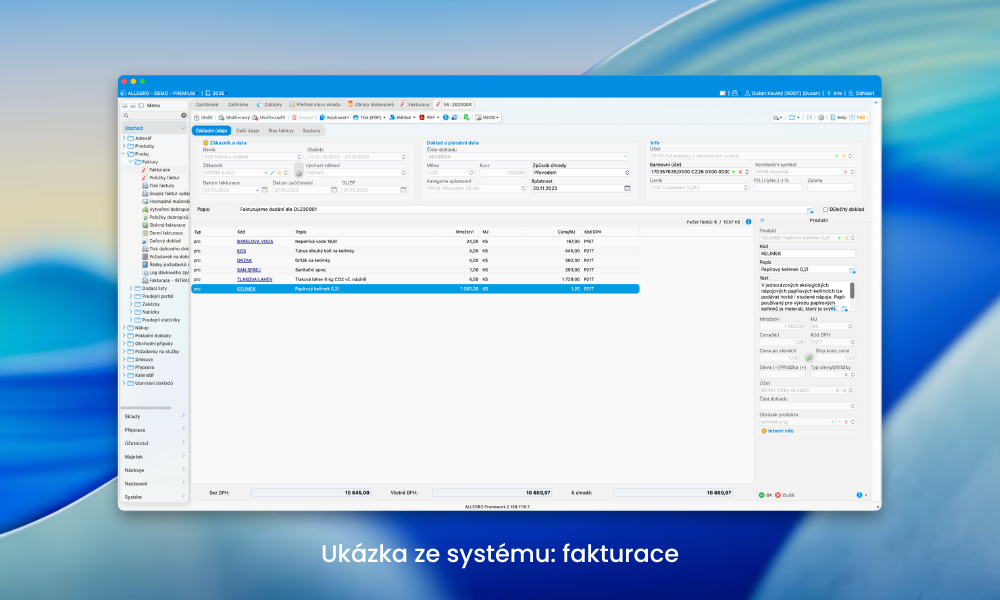Click the info icon beside Počet řádků

pyautogui.click(x=749, y=222)
